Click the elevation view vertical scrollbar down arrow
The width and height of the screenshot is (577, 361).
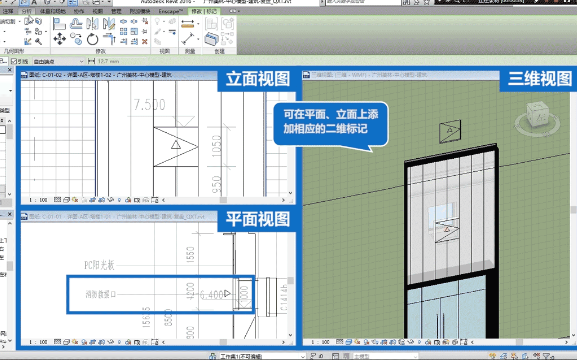click(x=290, y=193)
